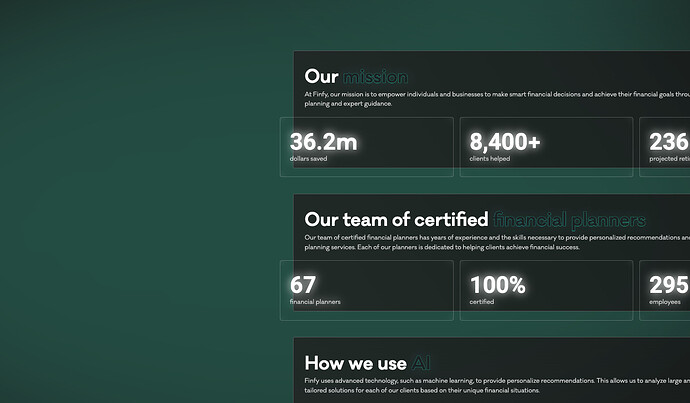Click the '236' statistic value
Screen dimensions: 690x403
click(669, 142)
